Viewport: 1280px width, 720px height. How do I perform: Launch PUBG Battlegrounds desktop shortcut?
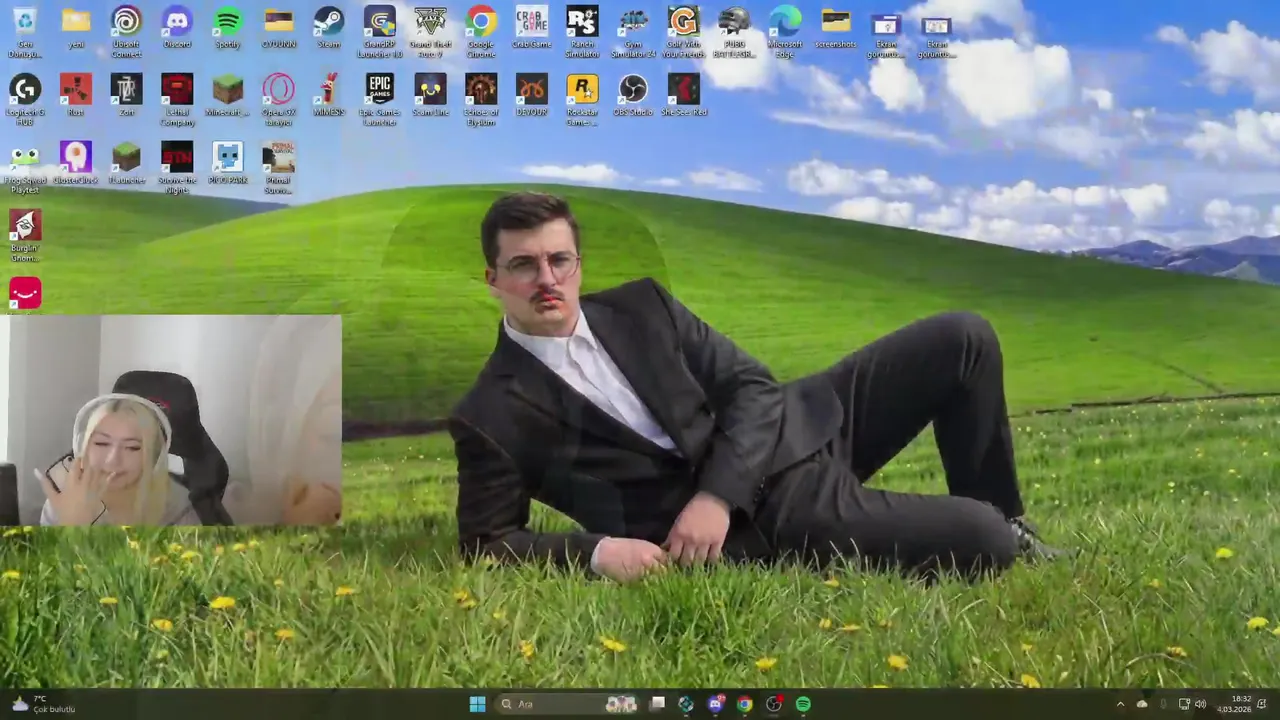tap(734, 32)
